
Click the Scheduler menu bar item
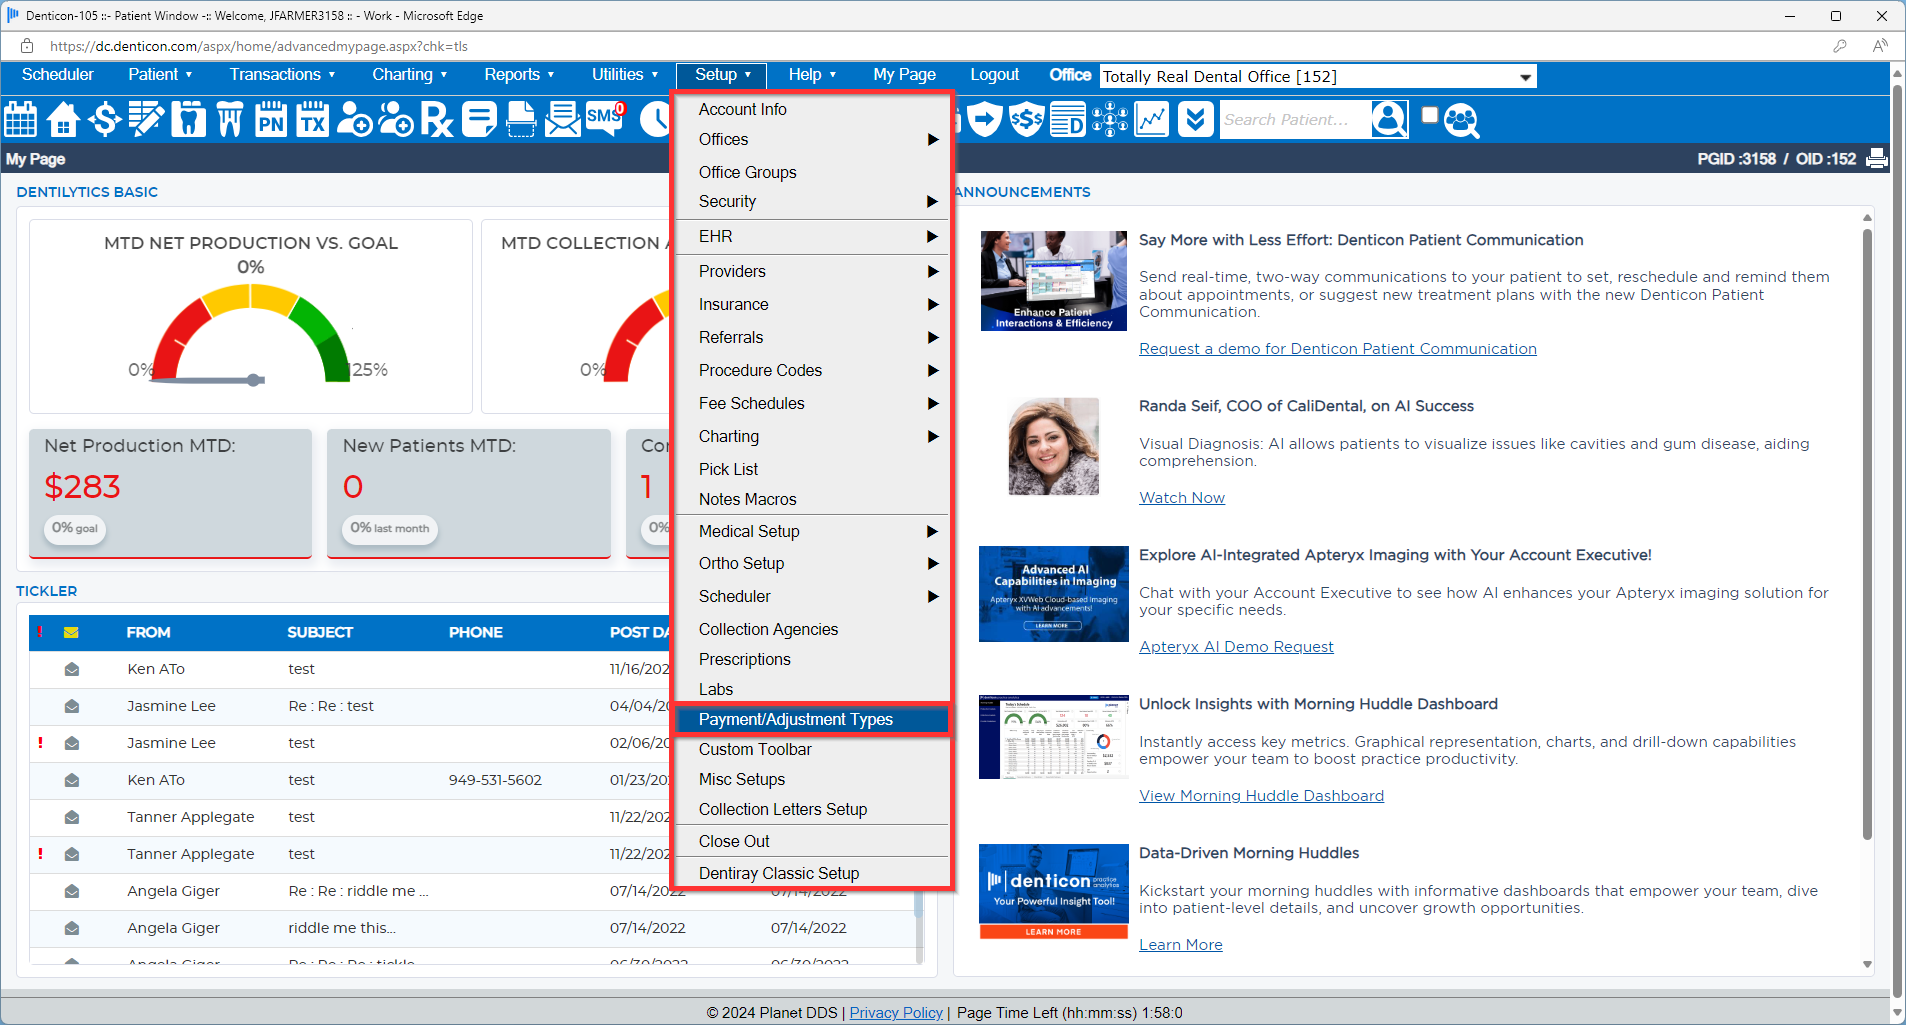[x=58, y=75]
